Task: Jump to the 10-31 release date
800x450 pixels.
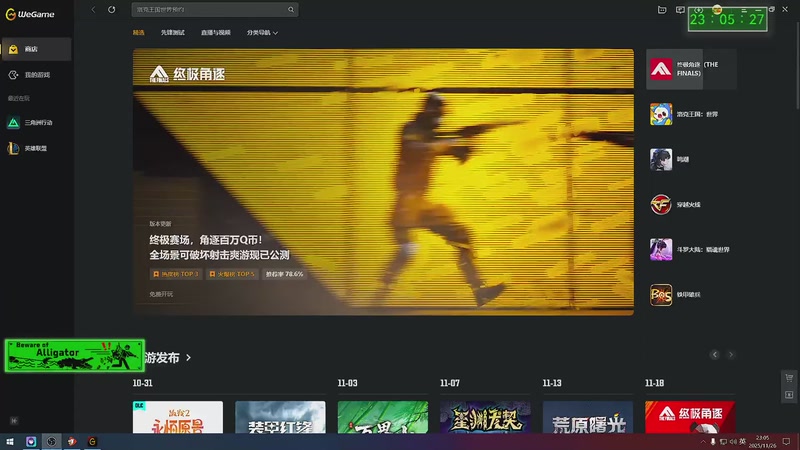Action: (x=142, y=383)
